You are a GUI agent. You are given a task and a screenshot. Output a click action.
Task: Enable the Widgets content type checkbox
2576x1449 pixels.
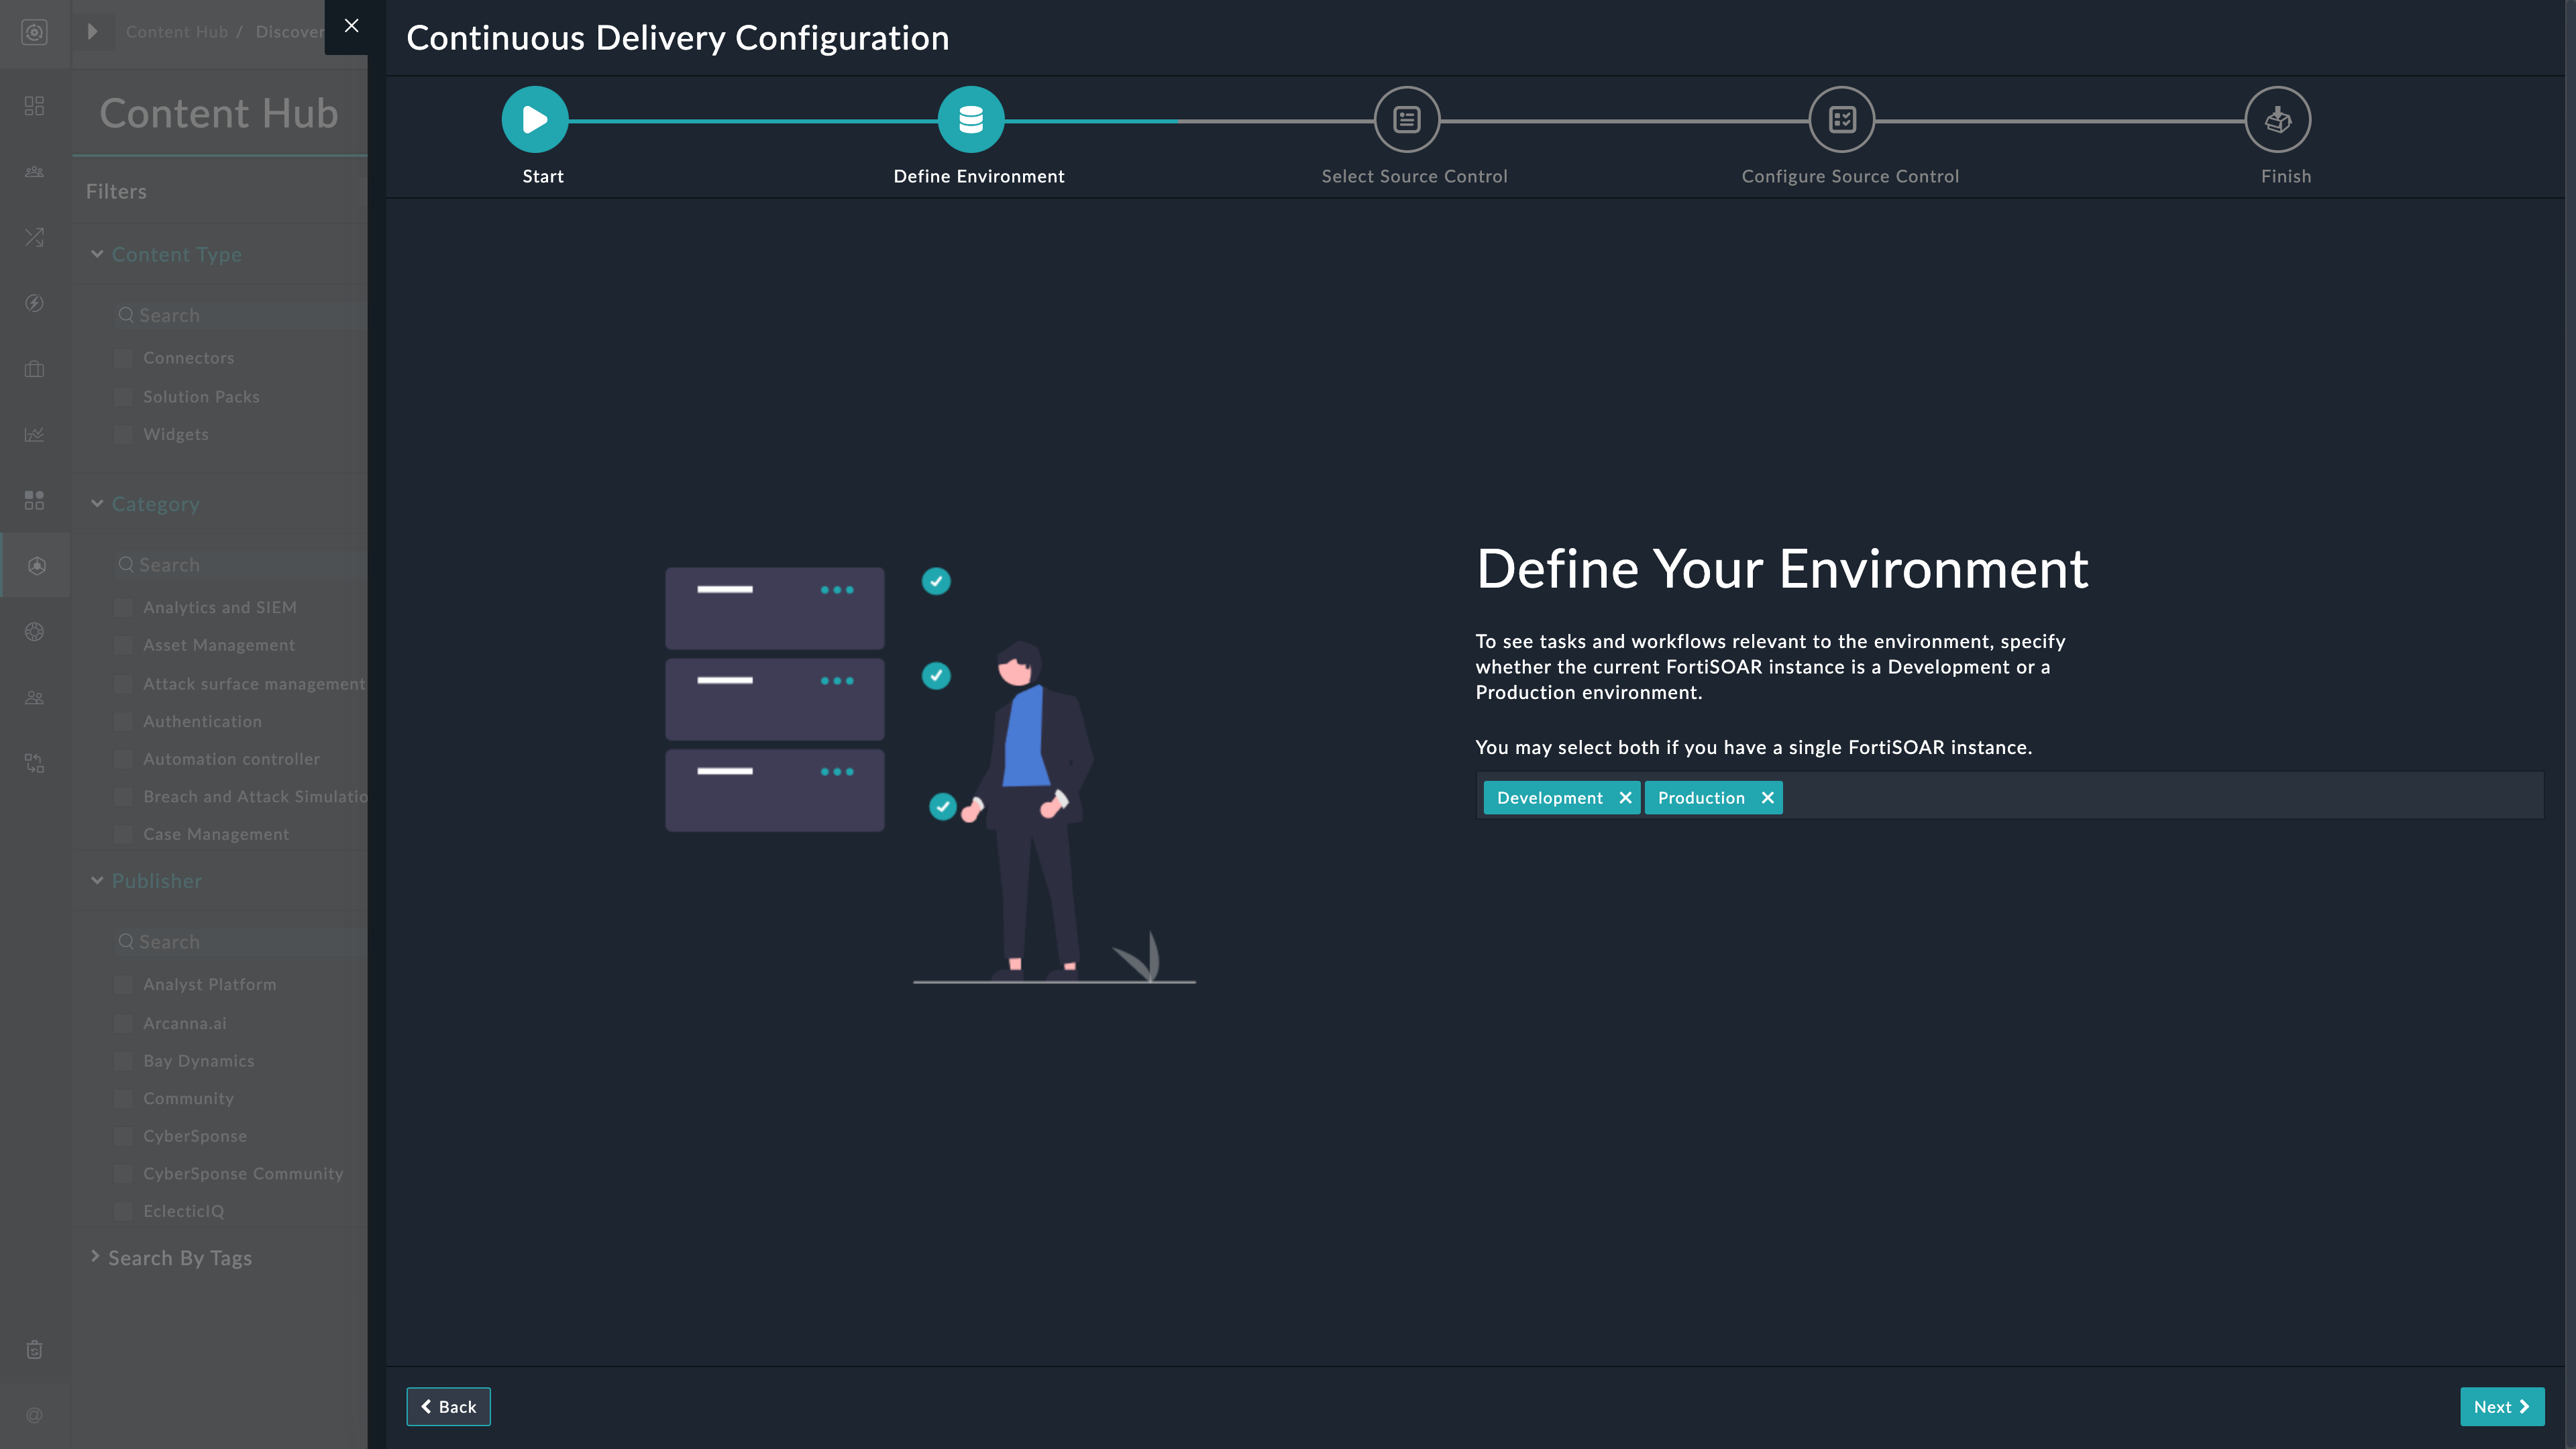coord(123,434)
